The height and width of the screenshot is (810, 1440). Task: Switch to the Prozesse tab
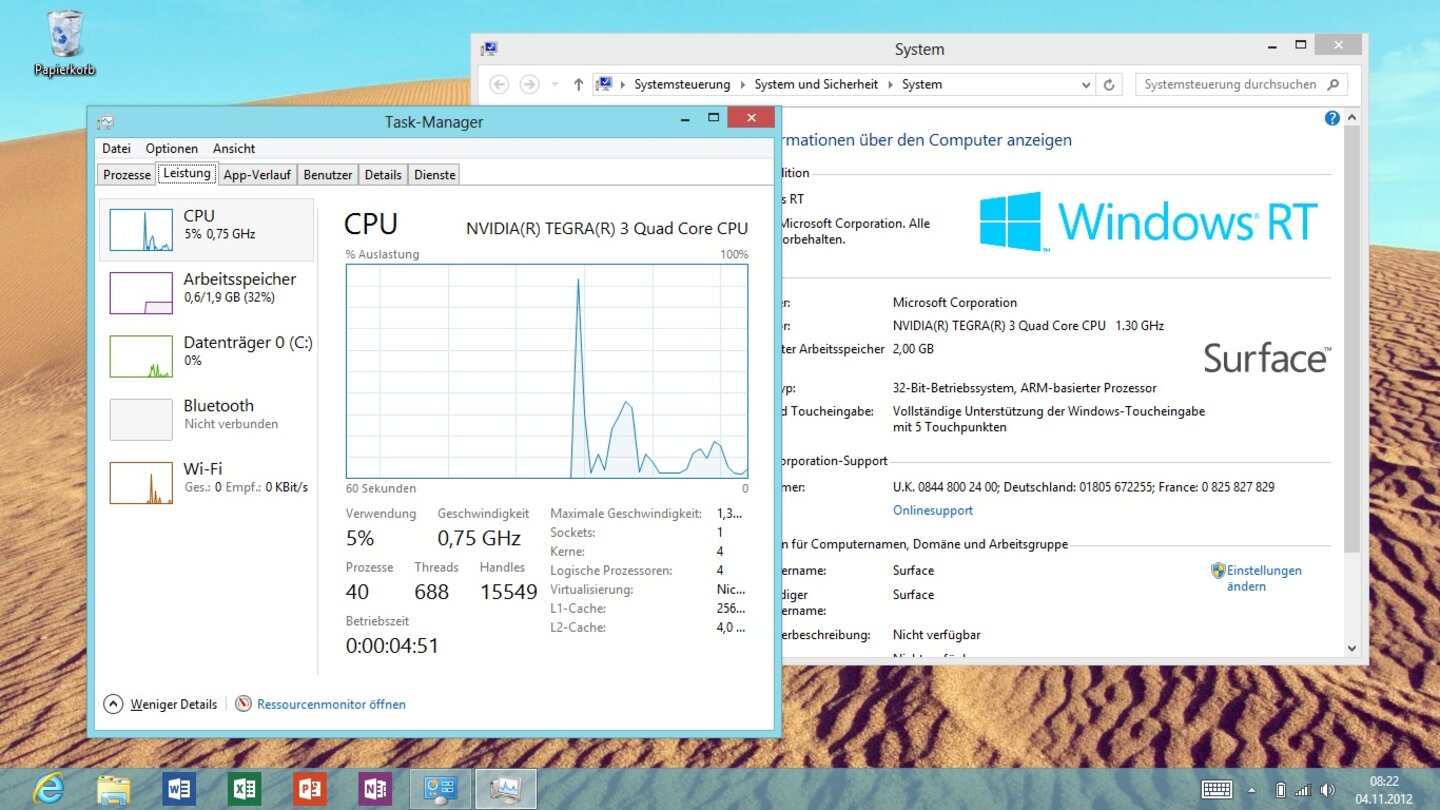point(127,175)
